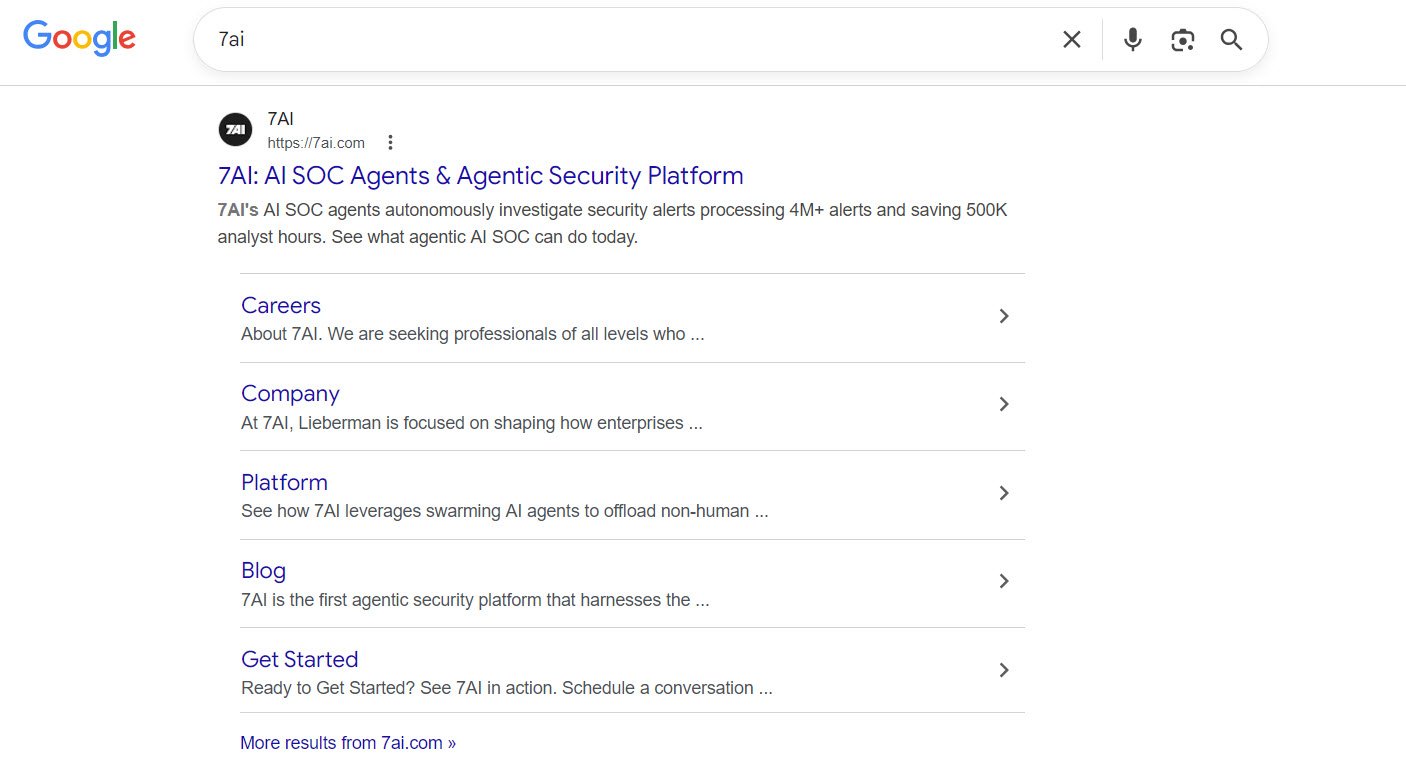Click the Blog row chevron arrow
Viewport: 1406px width, 775px height.
(1005, 581)
